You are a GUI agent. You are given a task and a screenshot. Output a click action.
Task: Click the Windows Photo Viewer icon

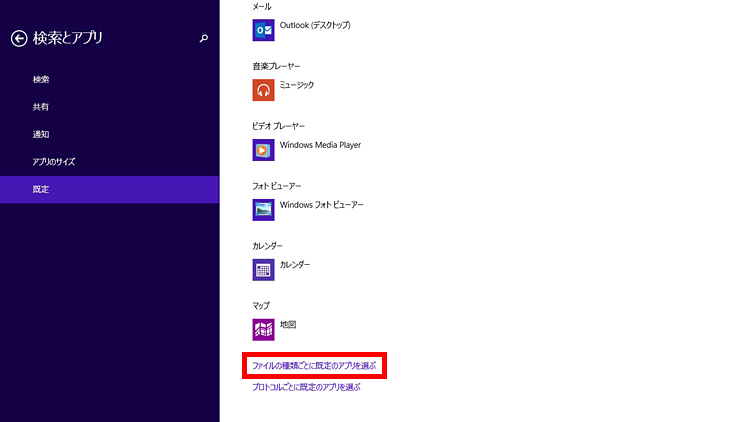coord(264,210)
